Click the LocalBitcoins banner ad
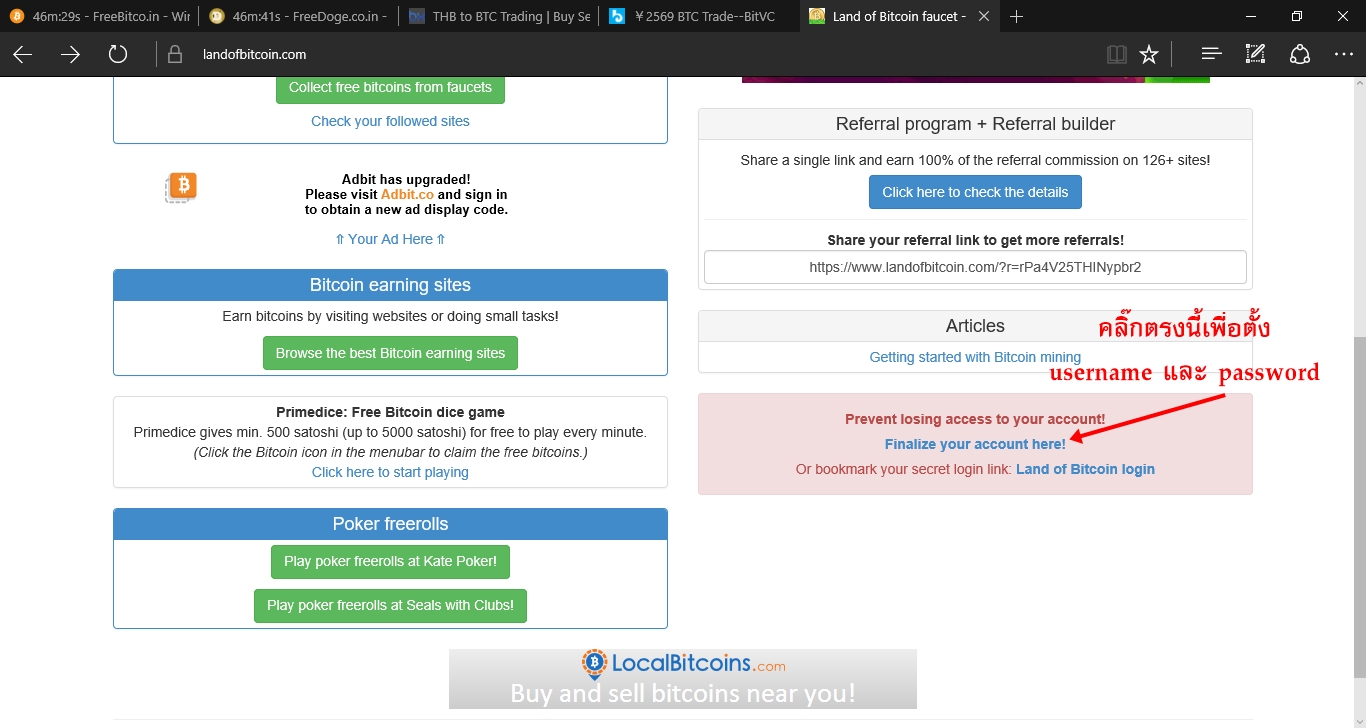This screenshot has height=728, width=1366. [682, 679]
